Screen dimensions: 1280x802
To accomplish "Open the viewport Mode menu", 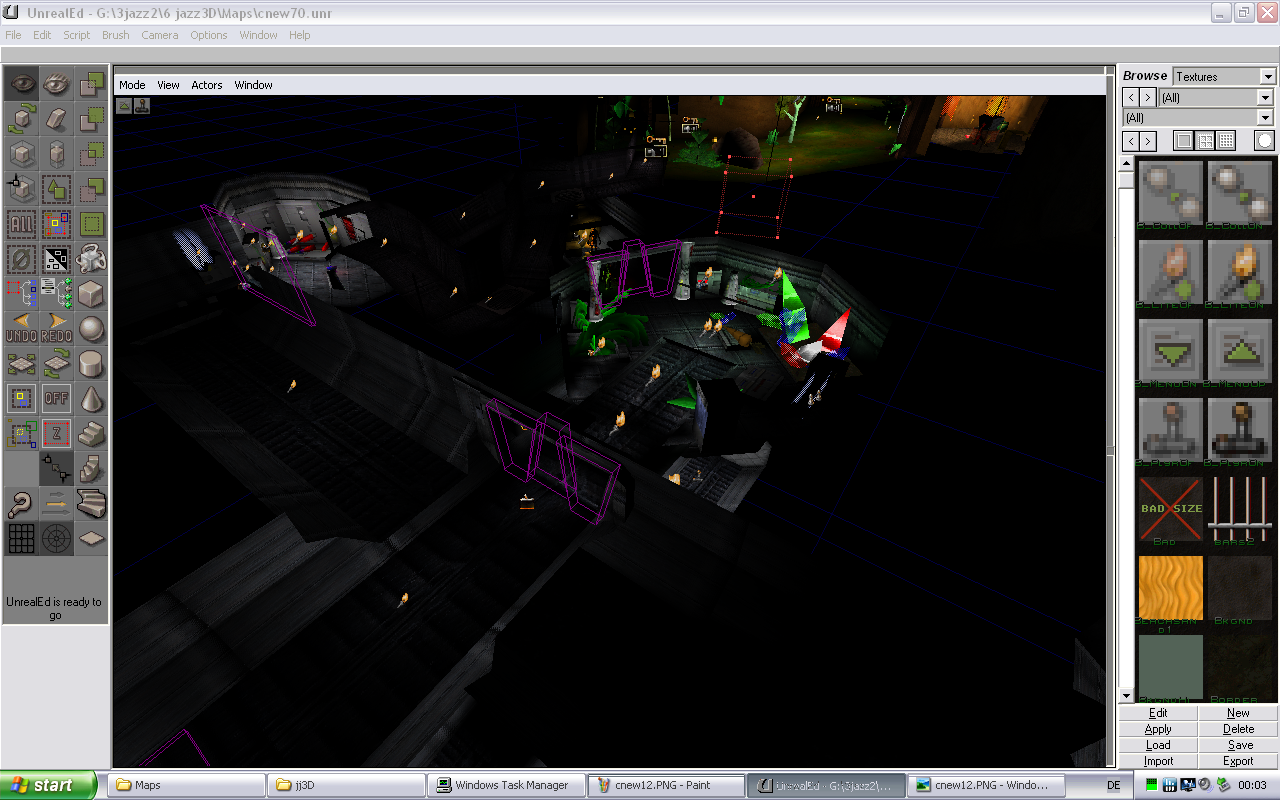I will (132, 85).
